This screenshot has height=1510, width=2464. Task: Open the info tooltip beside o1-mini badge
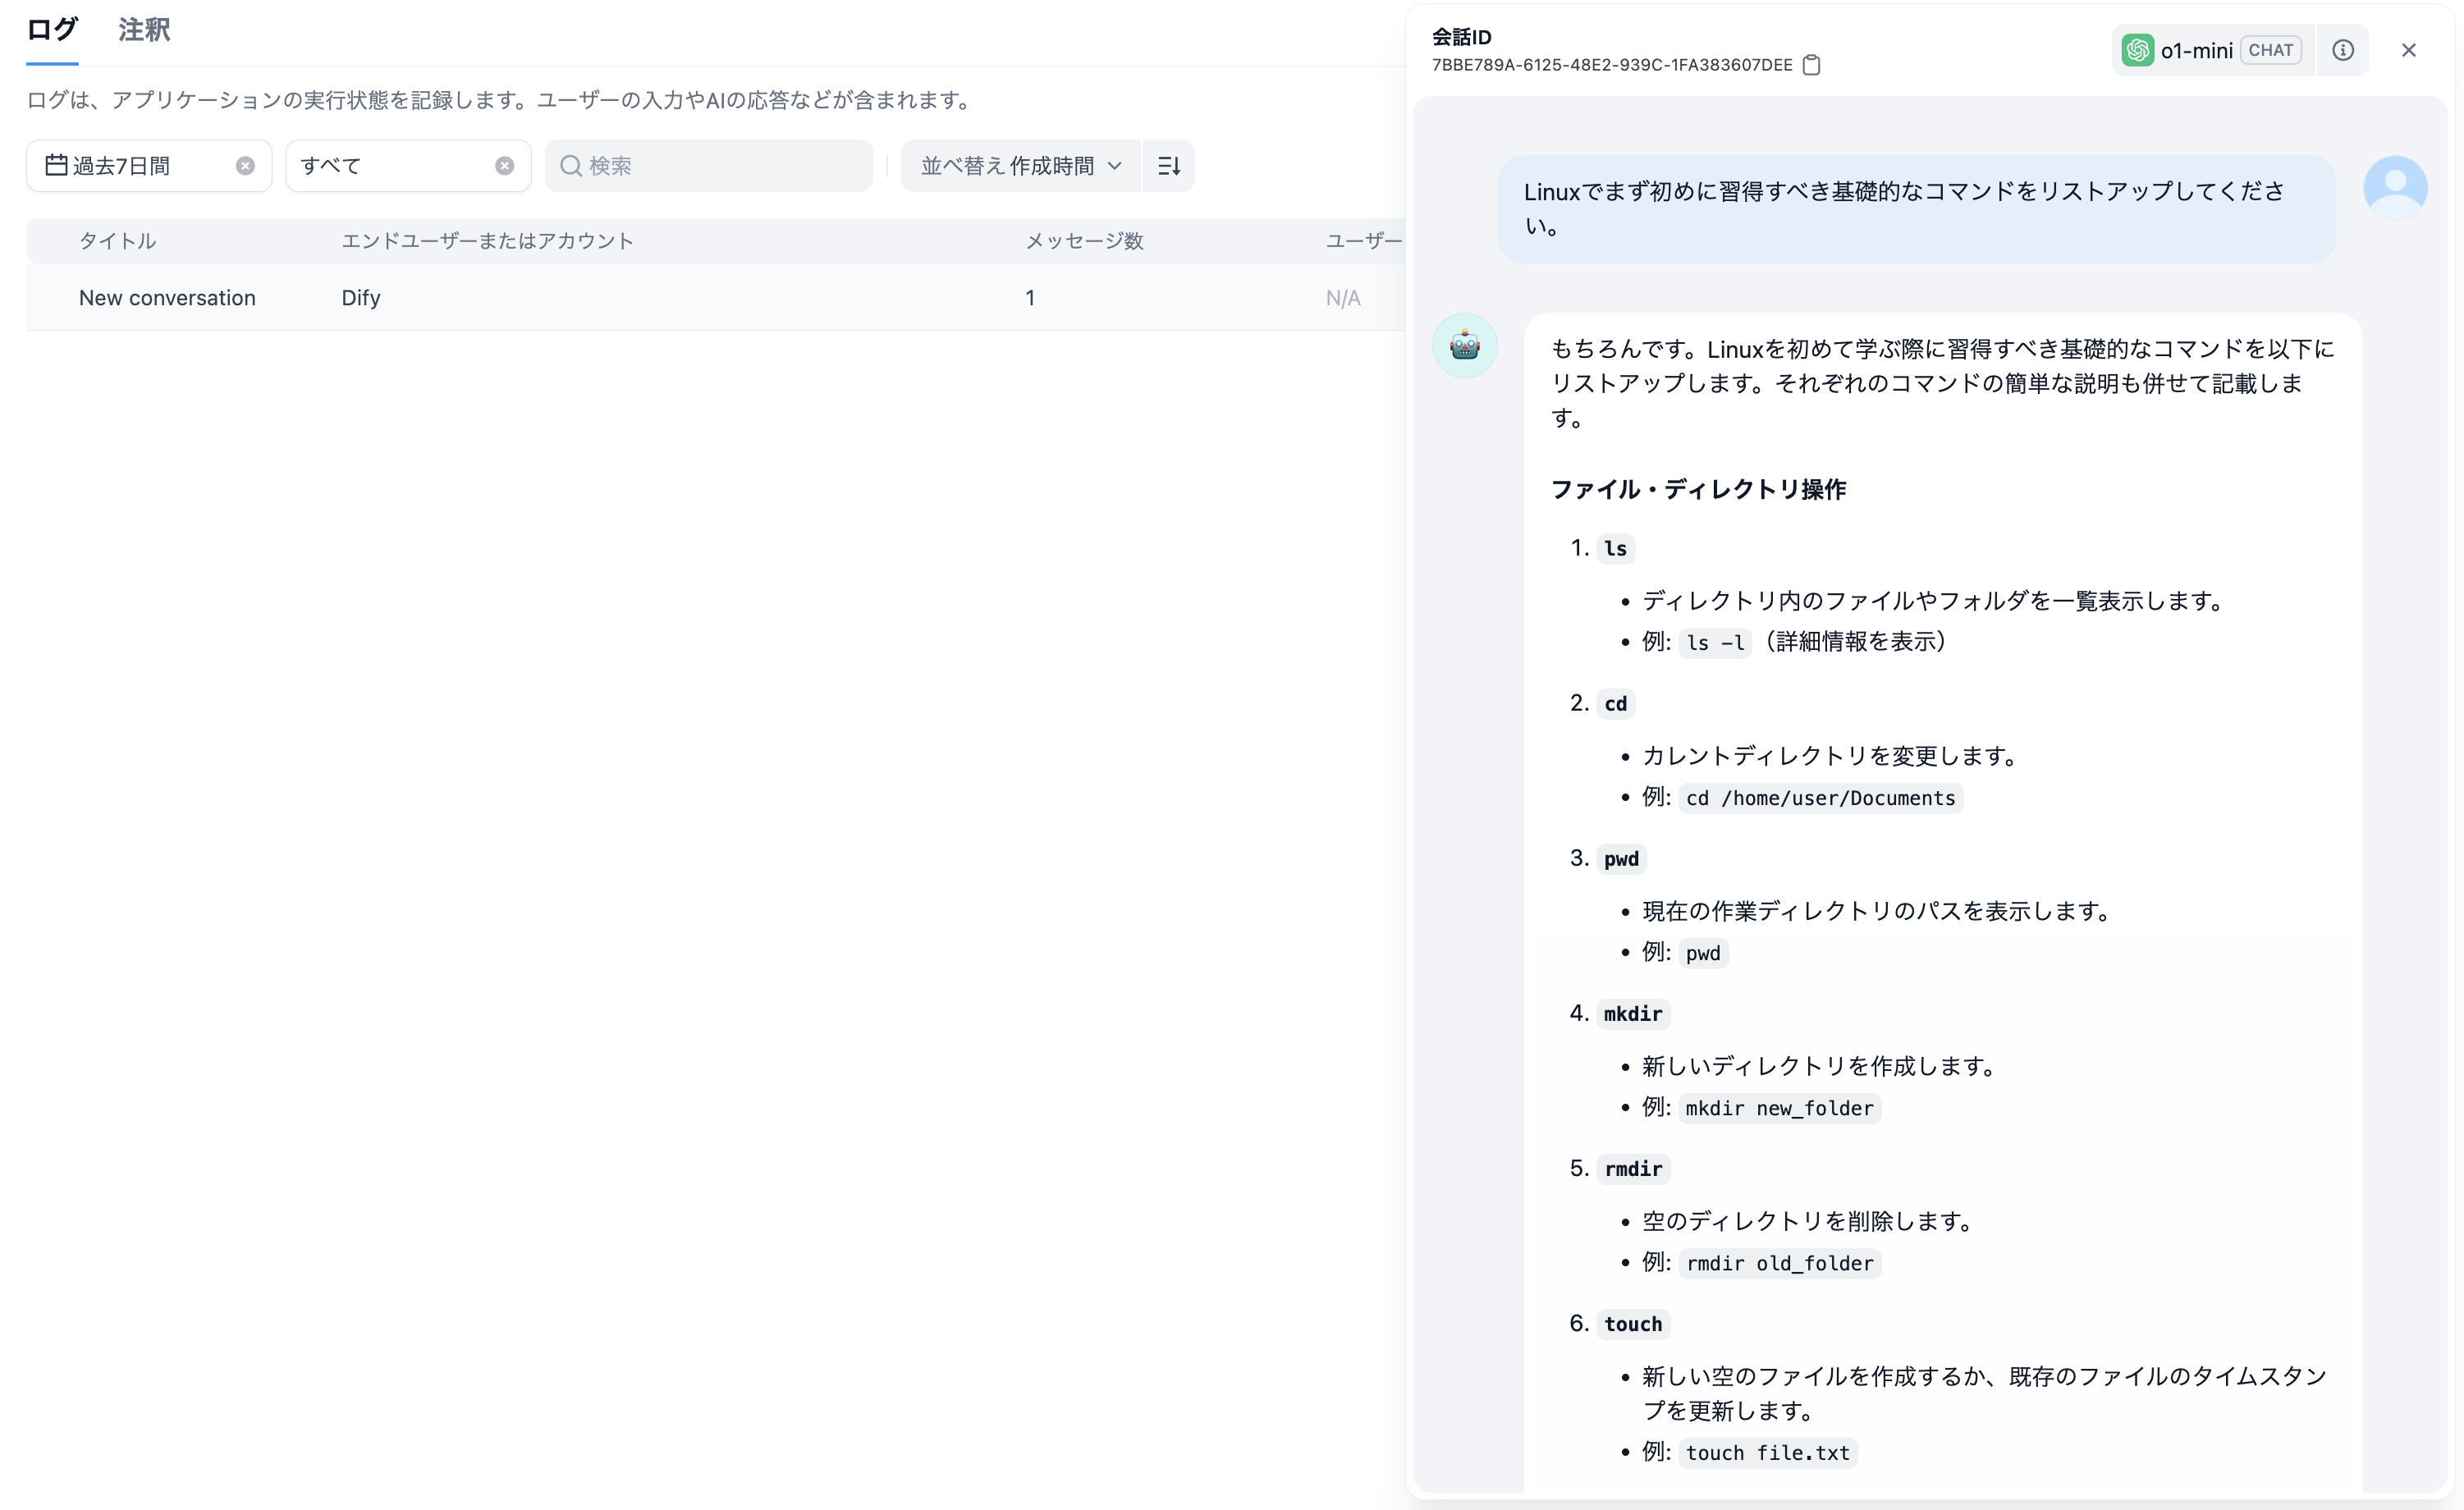pyautogui.click(x=2343, y=49)
